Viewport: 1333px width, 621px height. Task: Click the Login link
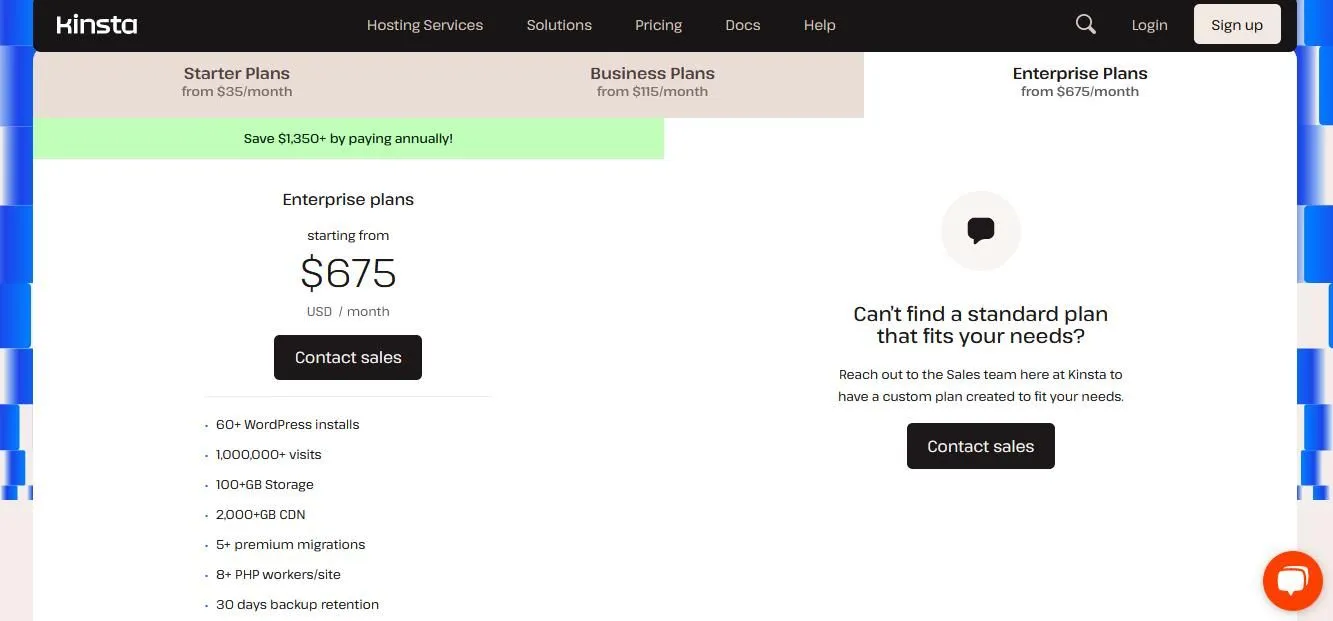(1149, 25)
